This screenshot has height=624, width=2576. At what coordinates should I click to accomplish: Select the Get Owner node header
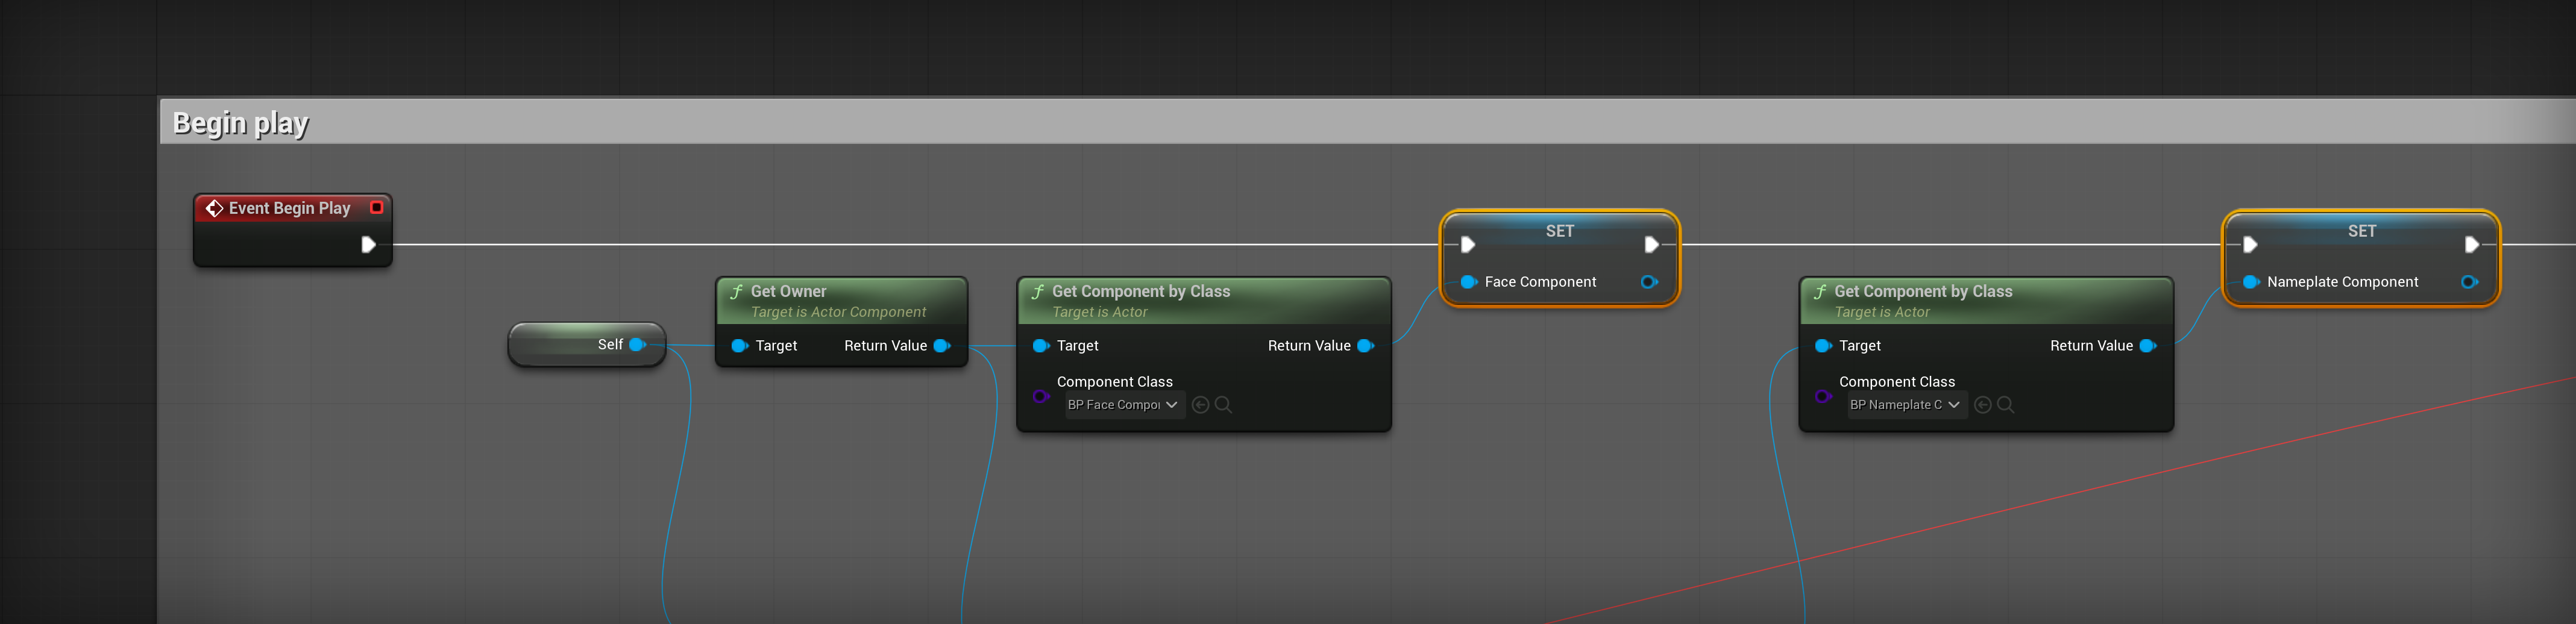(x=841, y=300)
